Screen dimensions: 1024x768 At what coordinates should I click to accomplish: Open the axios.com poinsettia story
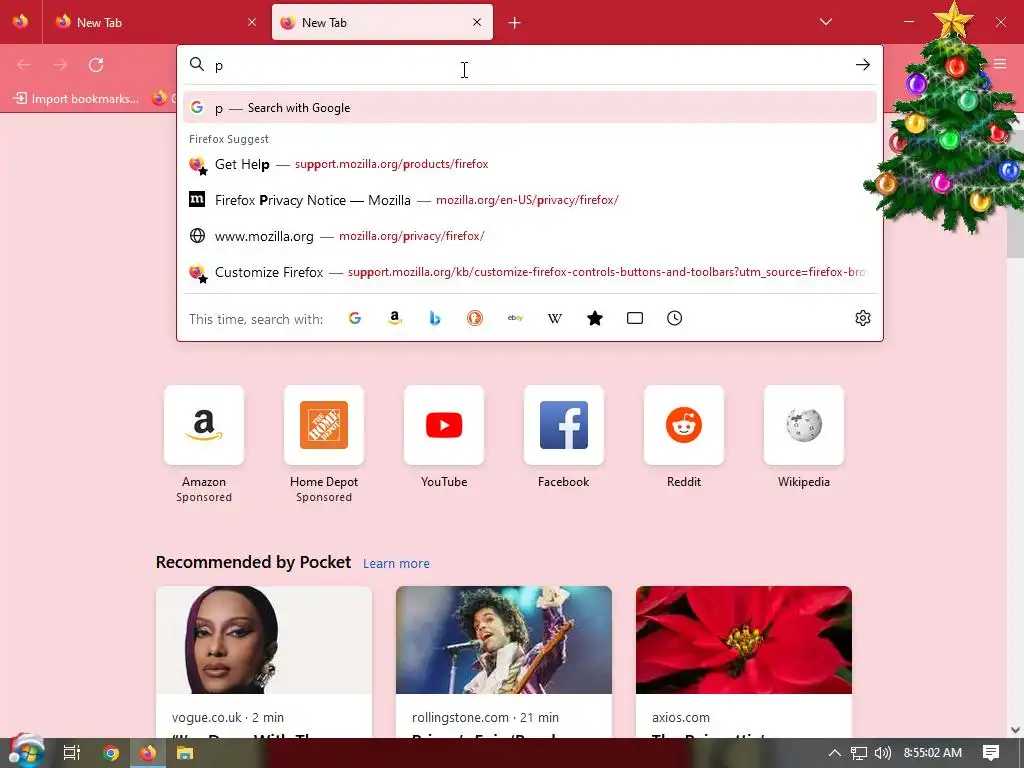(x=744, y=662)
